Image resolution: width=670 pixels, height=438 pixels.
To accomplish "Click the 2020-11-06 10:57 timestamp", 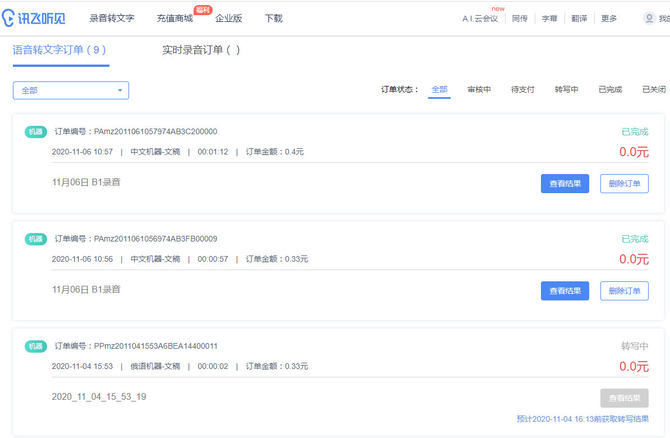I will (82, 152).
